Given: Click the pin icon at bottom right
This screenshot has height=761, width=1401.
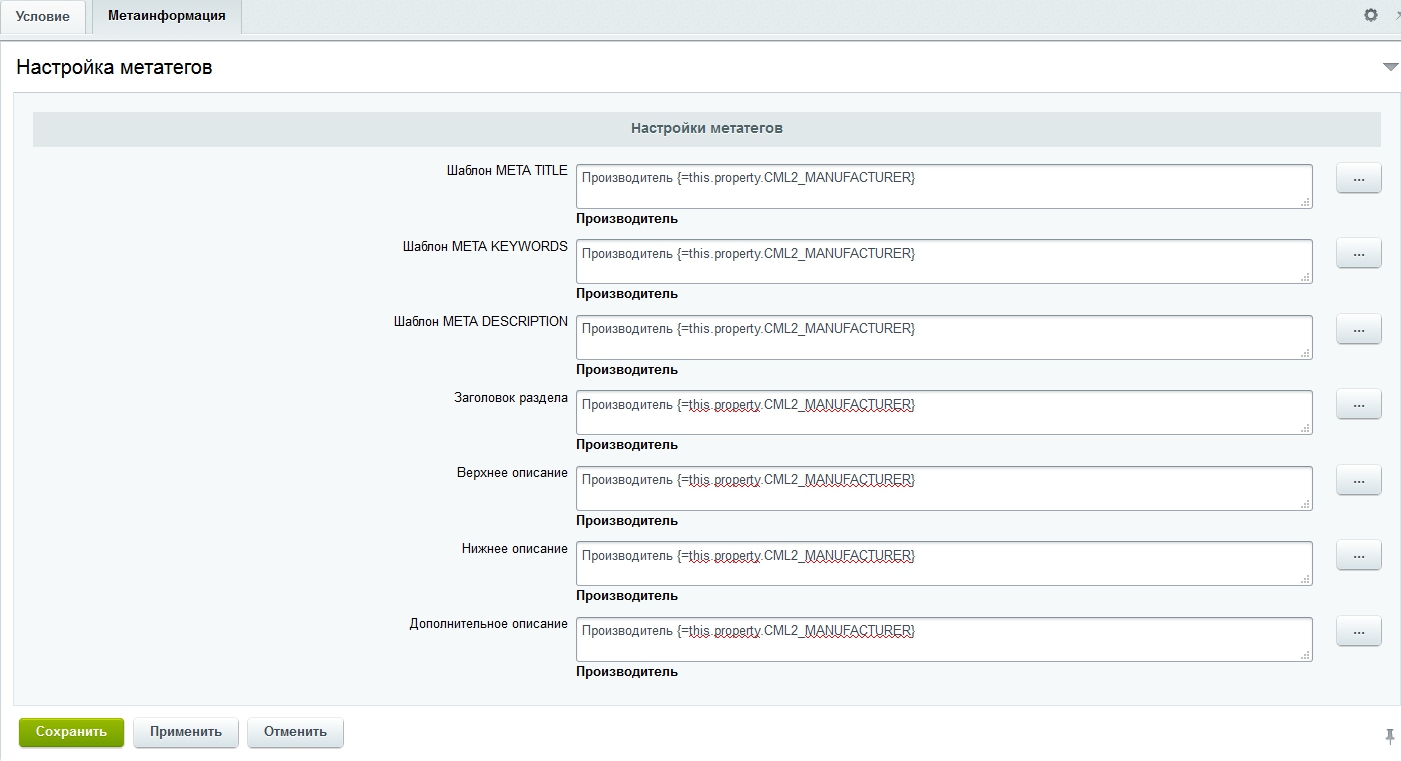Looking at the screenshot, I should click(1389, 736).
